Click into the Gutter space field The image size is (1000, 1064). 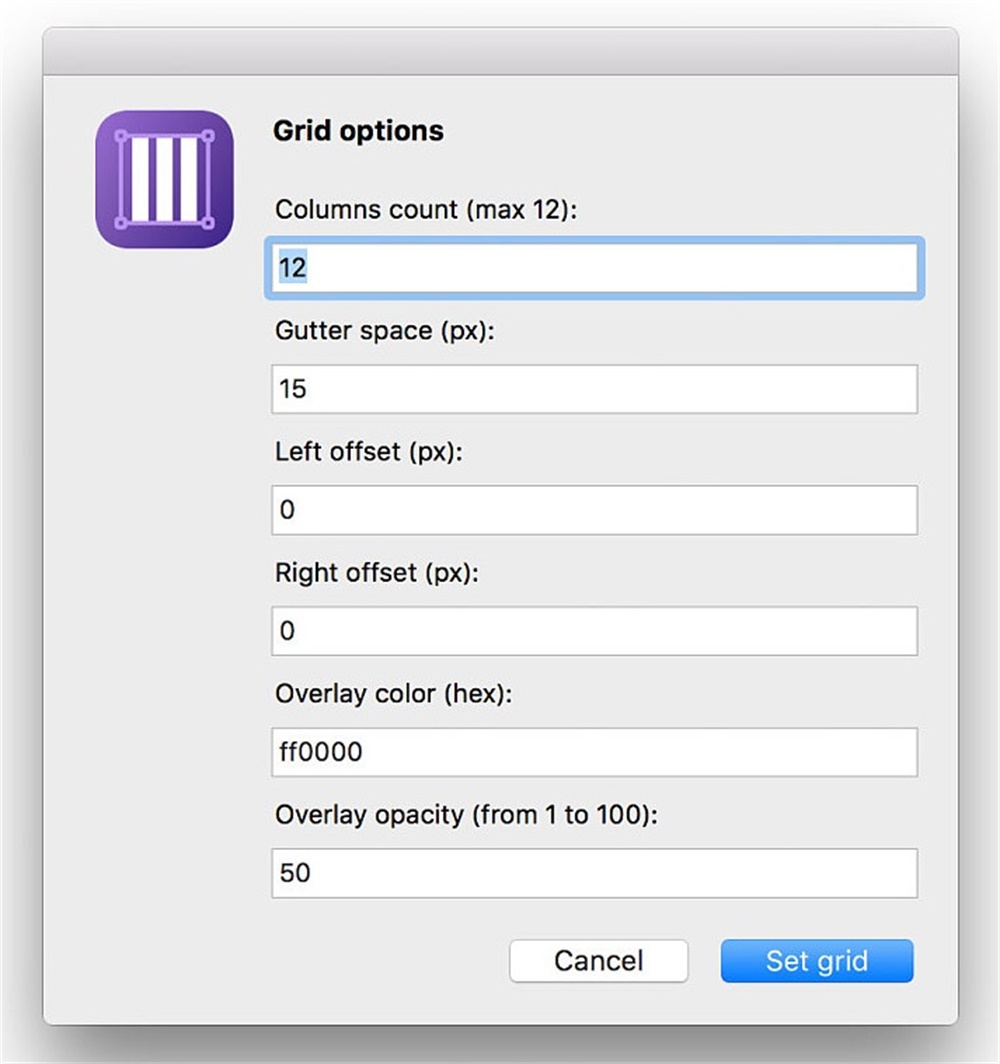[x=594, y=389]
